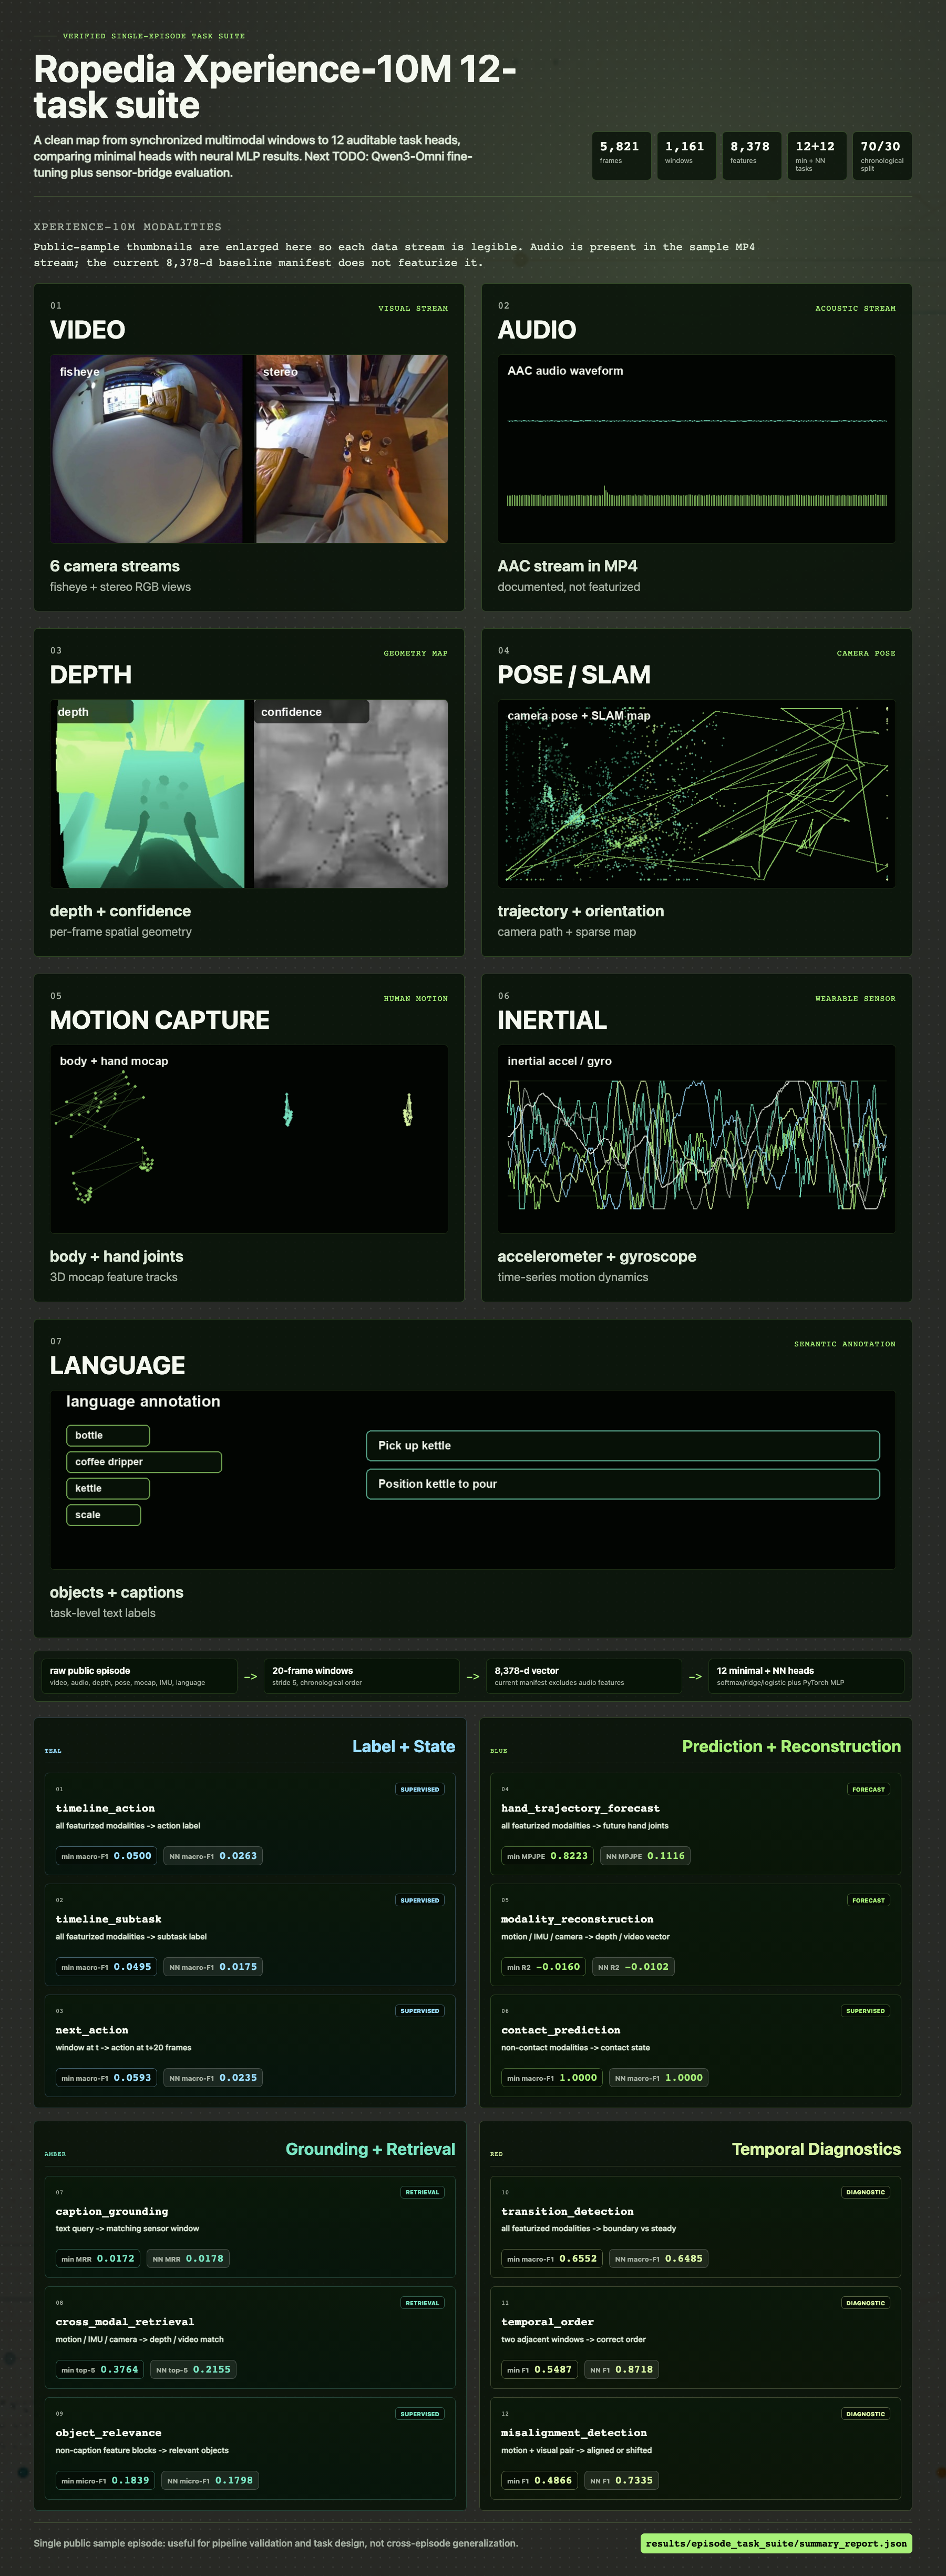Open the cross_modal_retrieval task title
Viewport: 946px width, 2576px height.
125,2322
